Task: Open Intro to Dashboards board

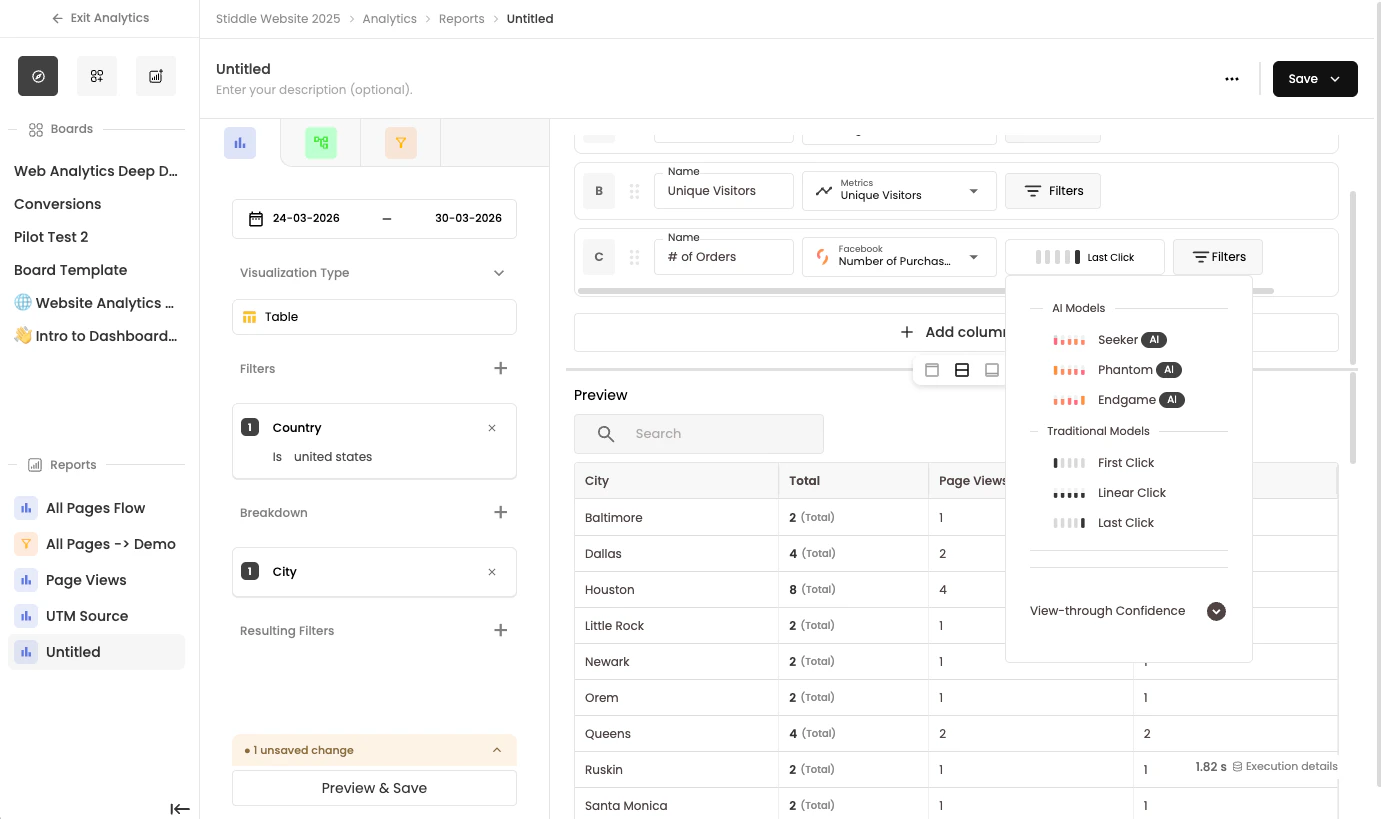Action: (x=96, y=336)
